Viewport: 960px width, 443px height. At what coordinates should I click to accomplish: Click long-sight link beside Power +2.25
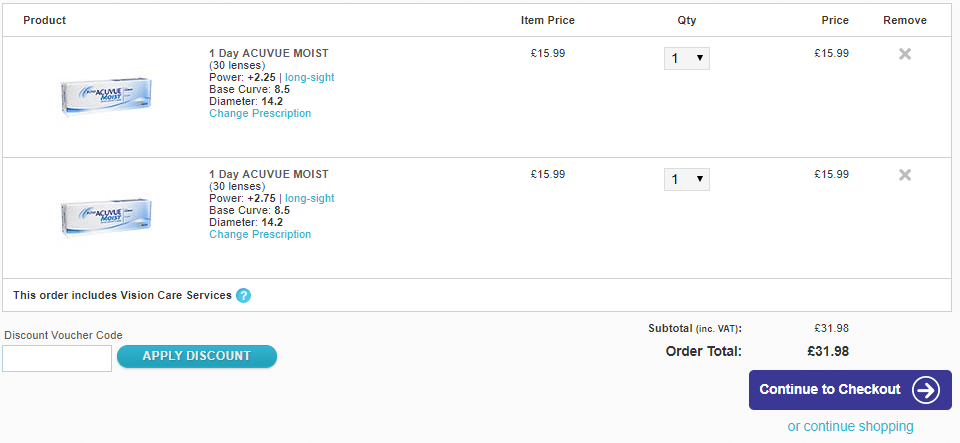tap(310, 78)
